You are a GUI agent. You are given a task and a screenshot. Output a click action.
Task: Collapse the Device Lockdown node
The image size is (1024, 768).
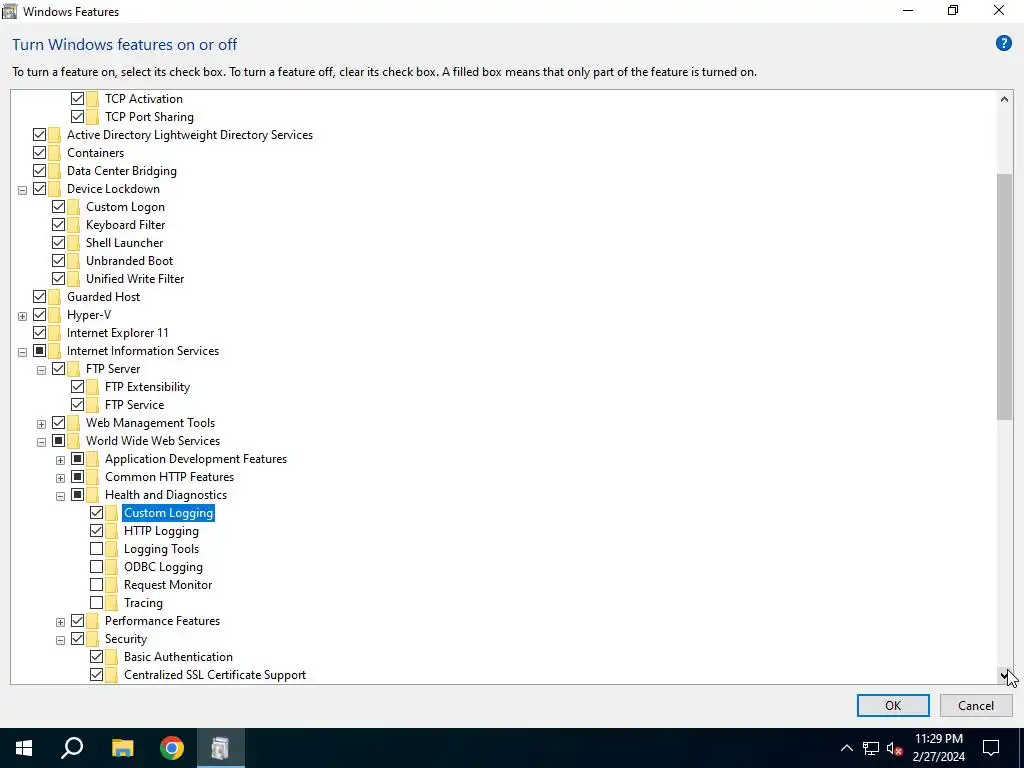point(22,190)
